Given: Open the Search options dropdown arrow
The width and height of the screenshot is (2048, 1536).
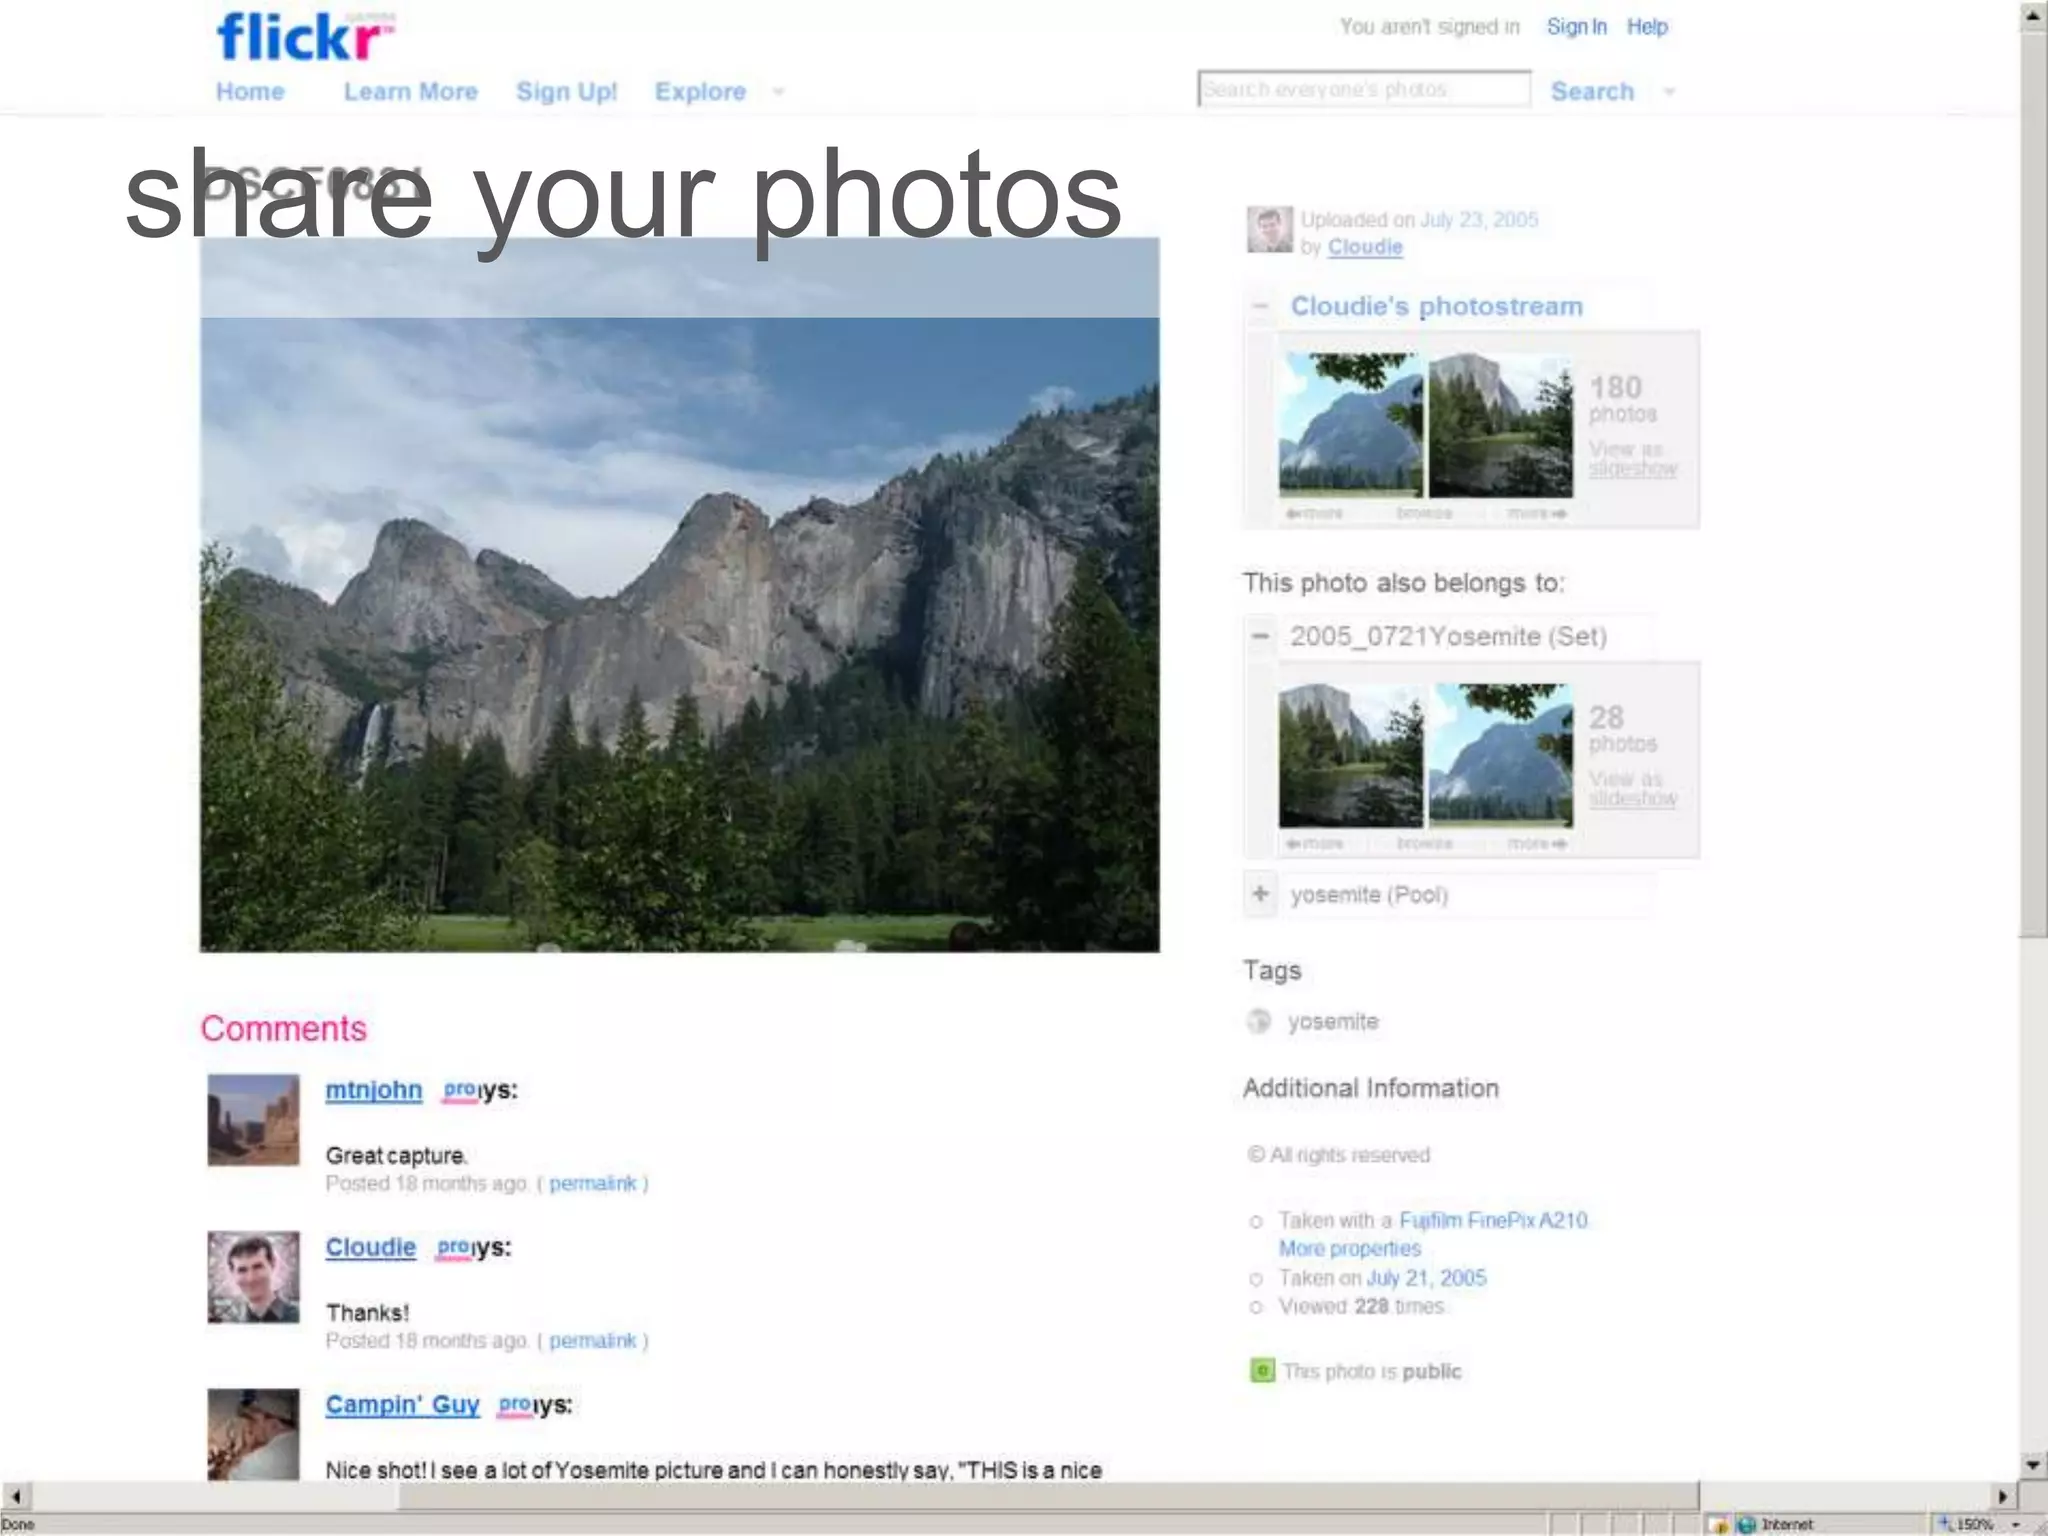Looking at the screenshot, I should [x=1669, y=92].
